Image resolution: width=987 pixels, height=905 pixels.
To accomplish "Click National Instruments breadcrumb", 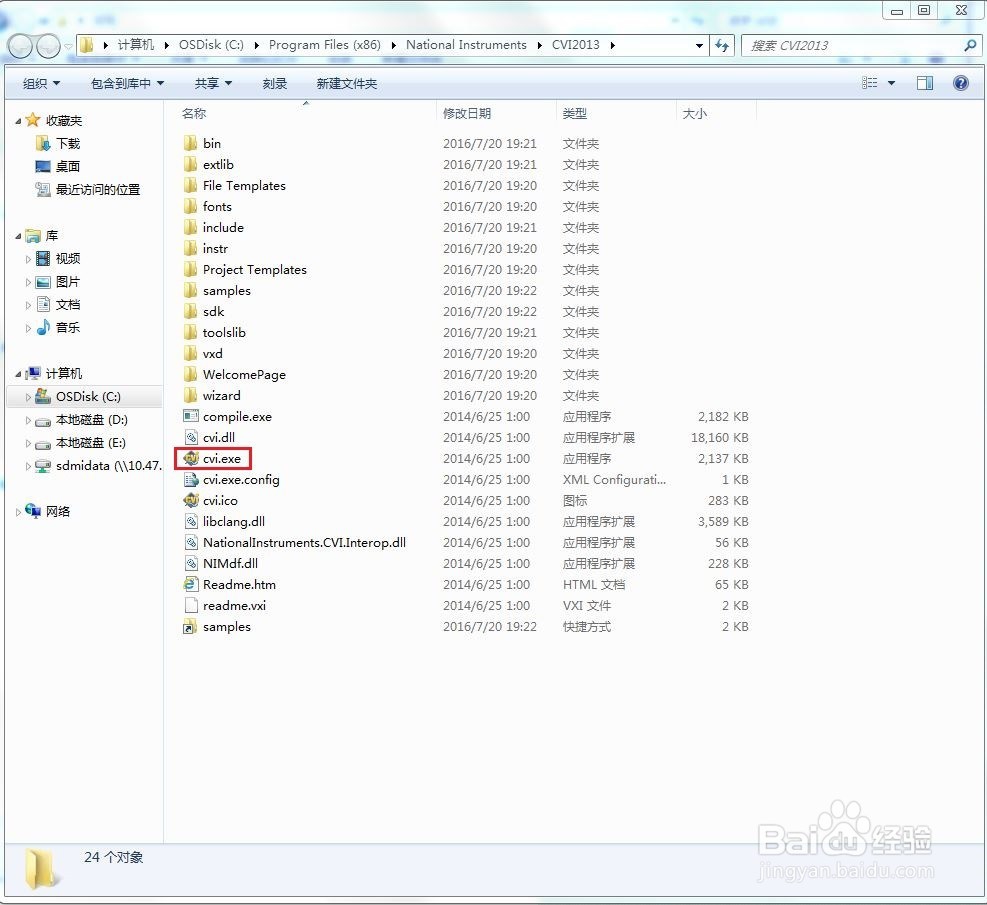I will point(466,45).
